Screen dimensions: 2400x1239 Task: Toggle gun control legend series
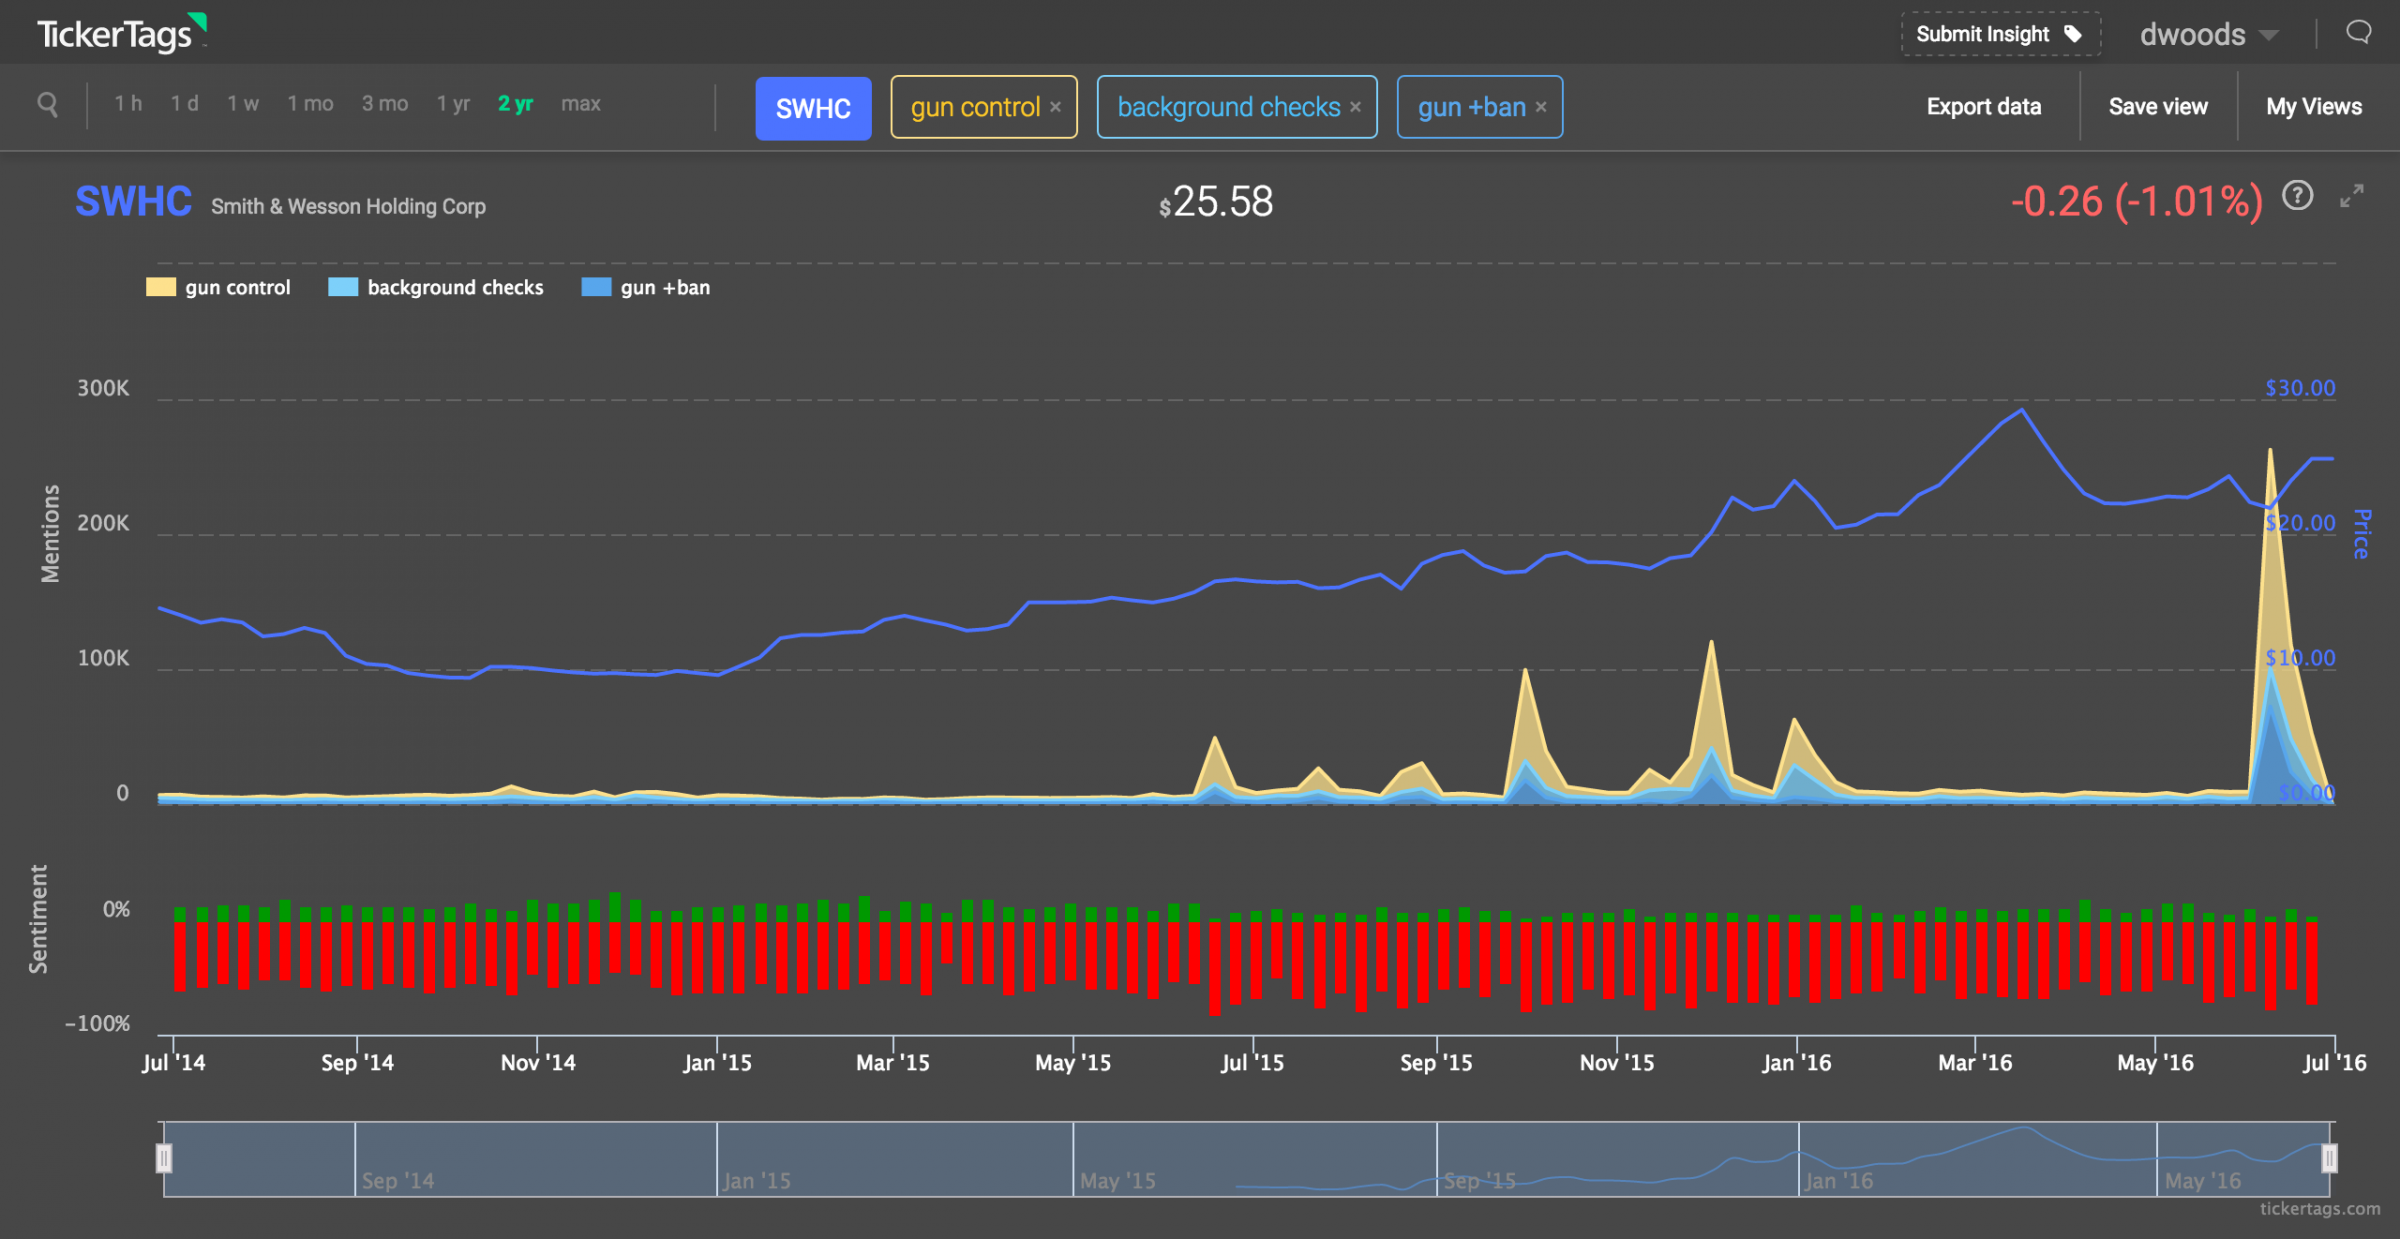click(218, 288)
